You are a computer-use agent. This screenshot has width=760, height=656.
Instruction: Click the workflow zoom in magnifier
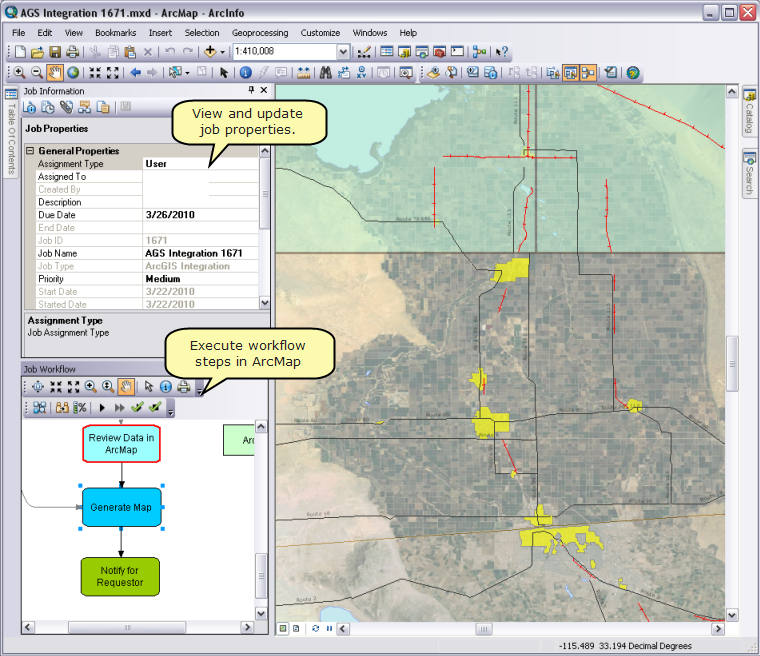tap(90, 386)
